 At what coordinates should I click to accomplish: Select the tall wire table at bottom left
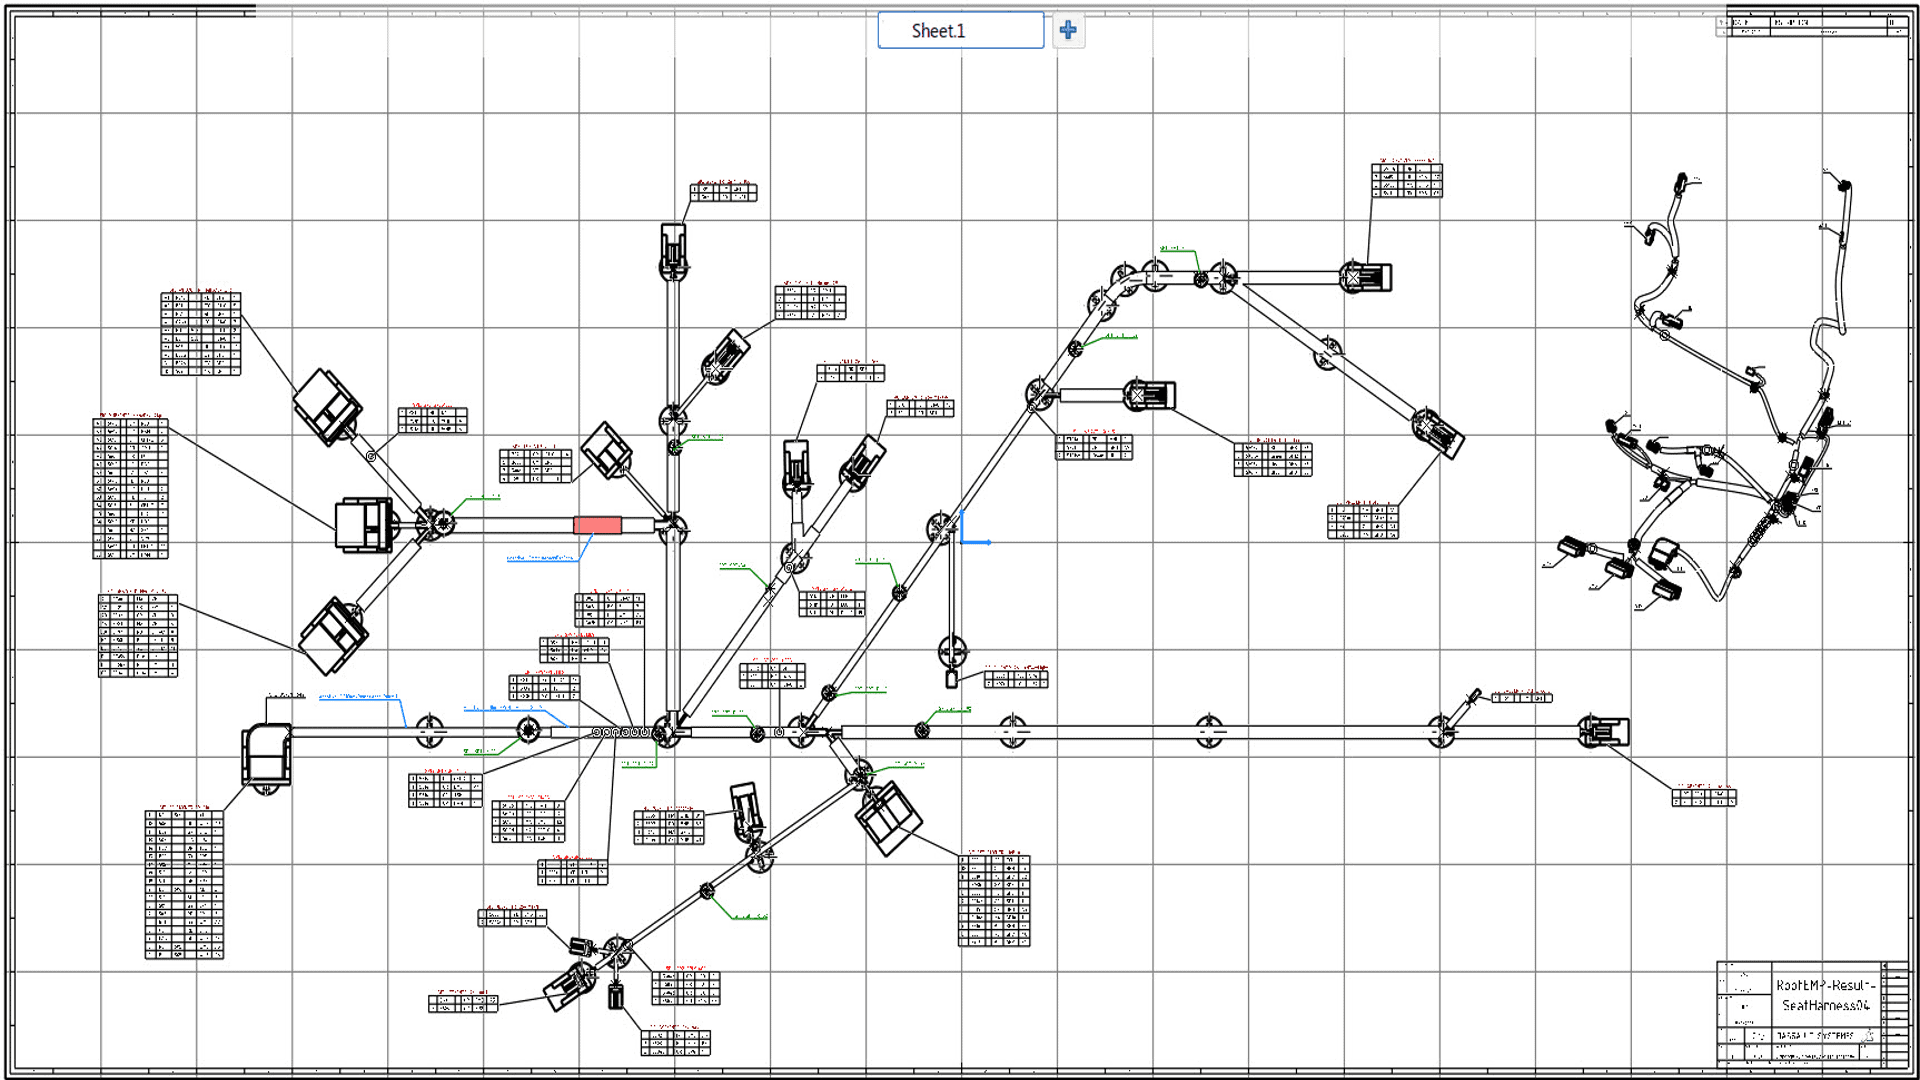pyautogui.click(x=184, y=884)
